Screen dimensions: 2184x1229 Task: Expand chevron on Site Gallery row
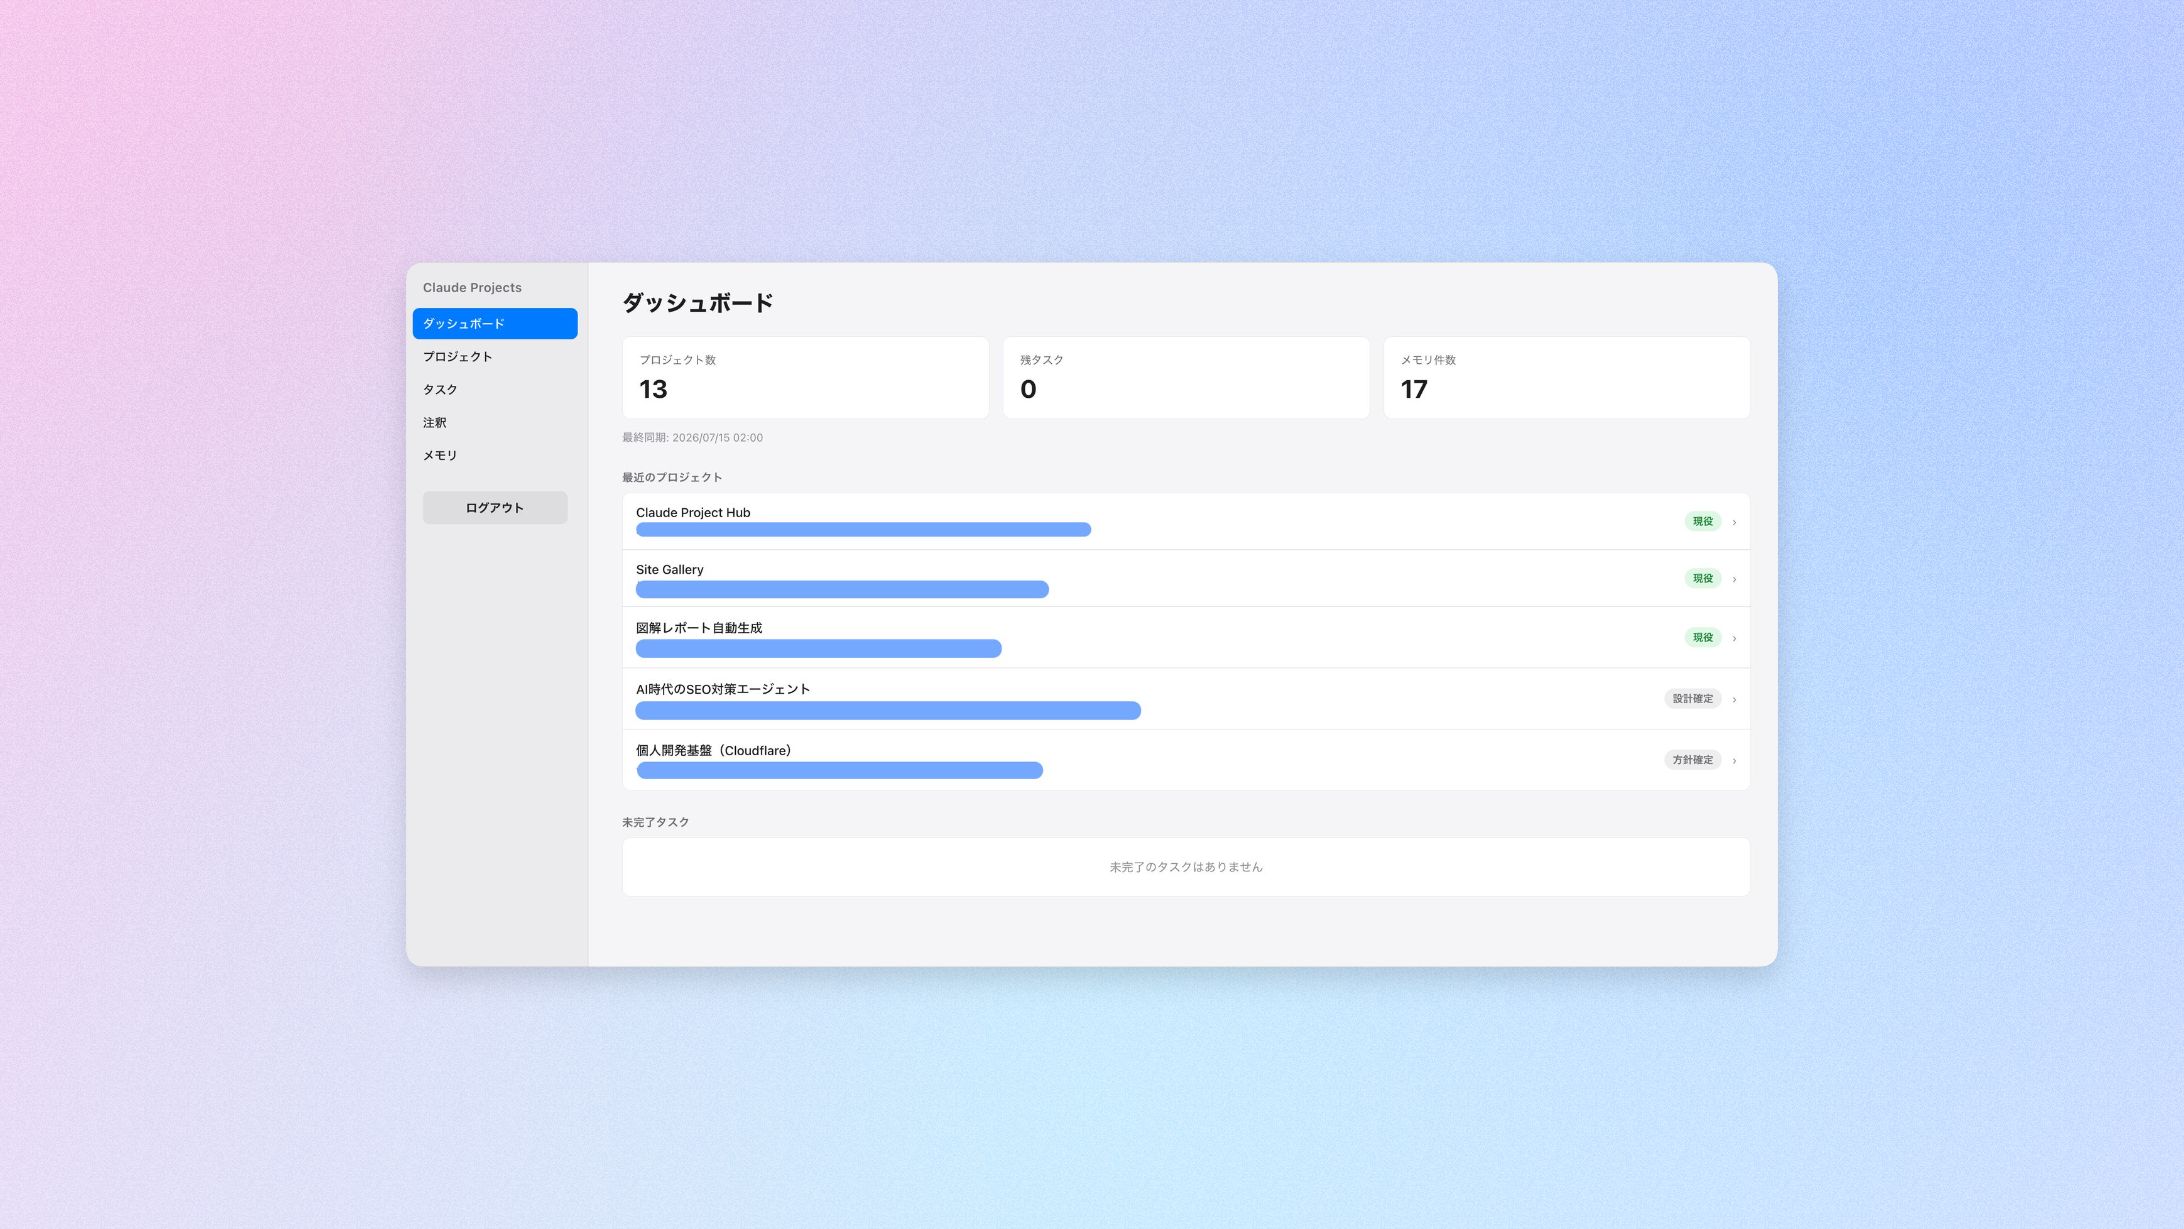pos(1734,579)
